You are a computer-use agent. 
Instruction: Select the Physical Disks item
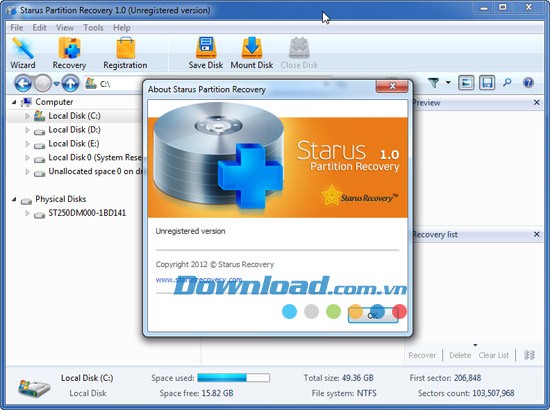(x=60, y=199)
